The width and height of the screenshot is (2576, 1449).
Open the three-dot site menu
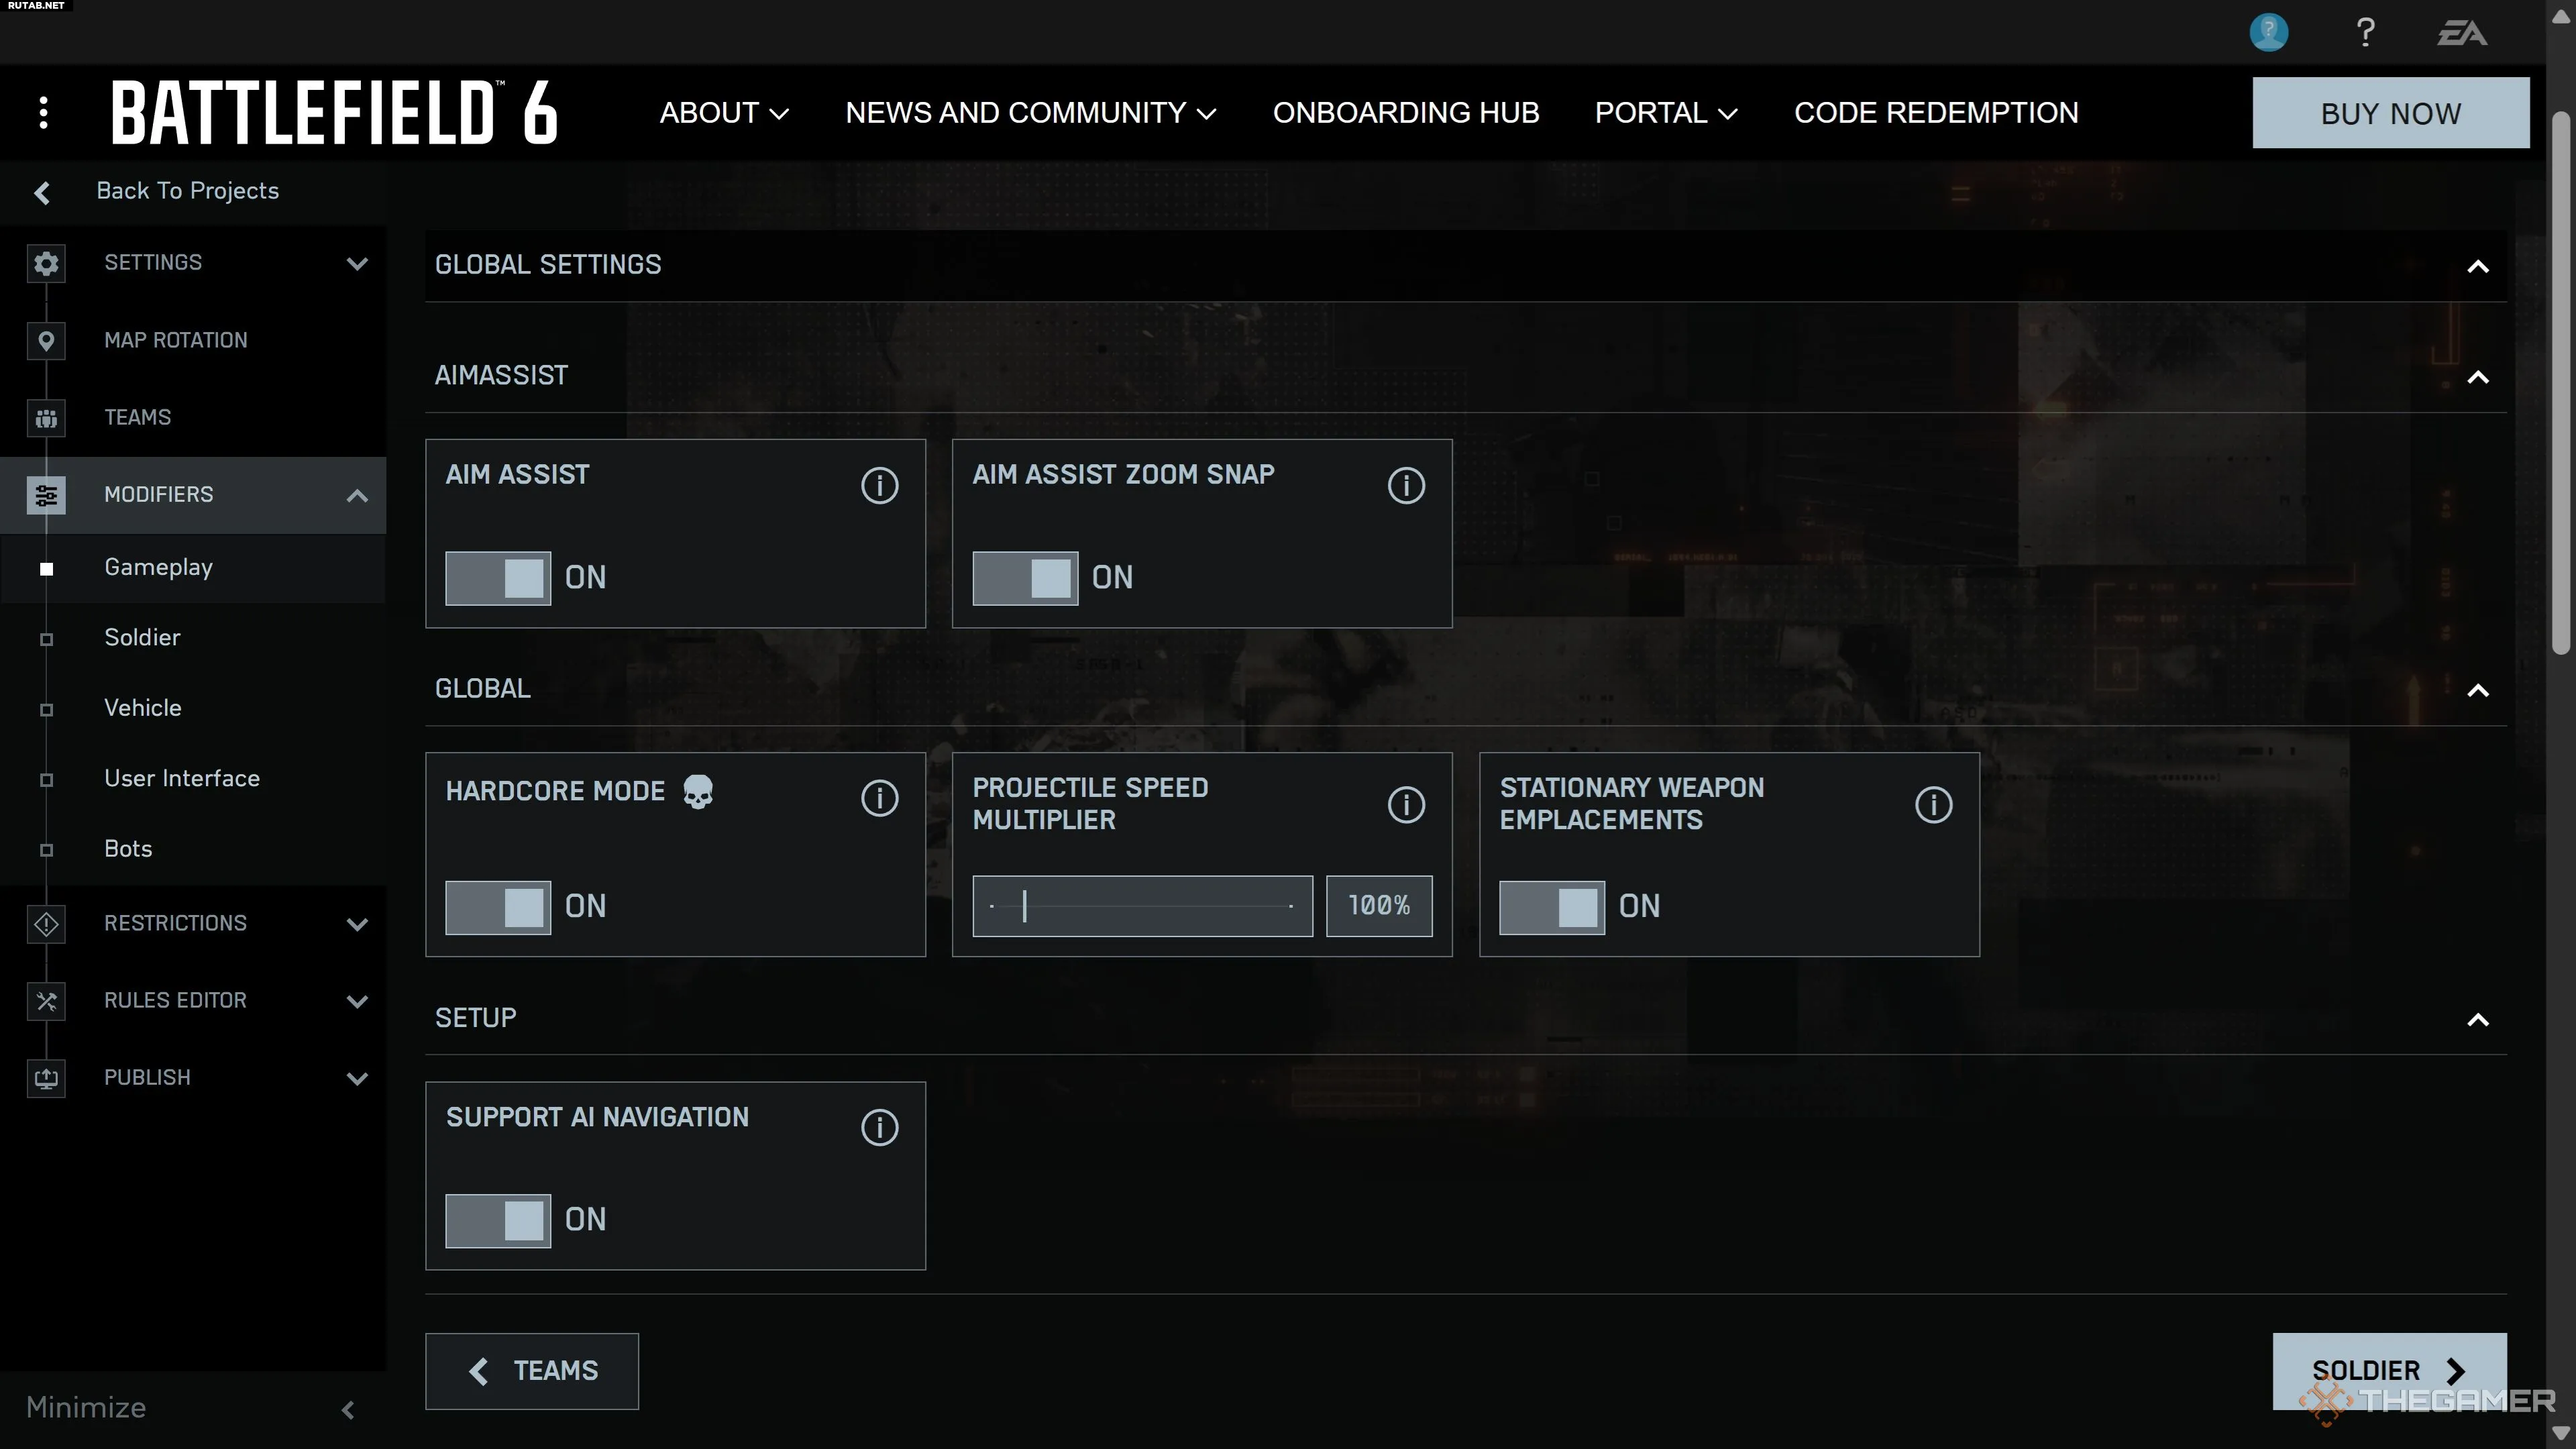(43, 113)
